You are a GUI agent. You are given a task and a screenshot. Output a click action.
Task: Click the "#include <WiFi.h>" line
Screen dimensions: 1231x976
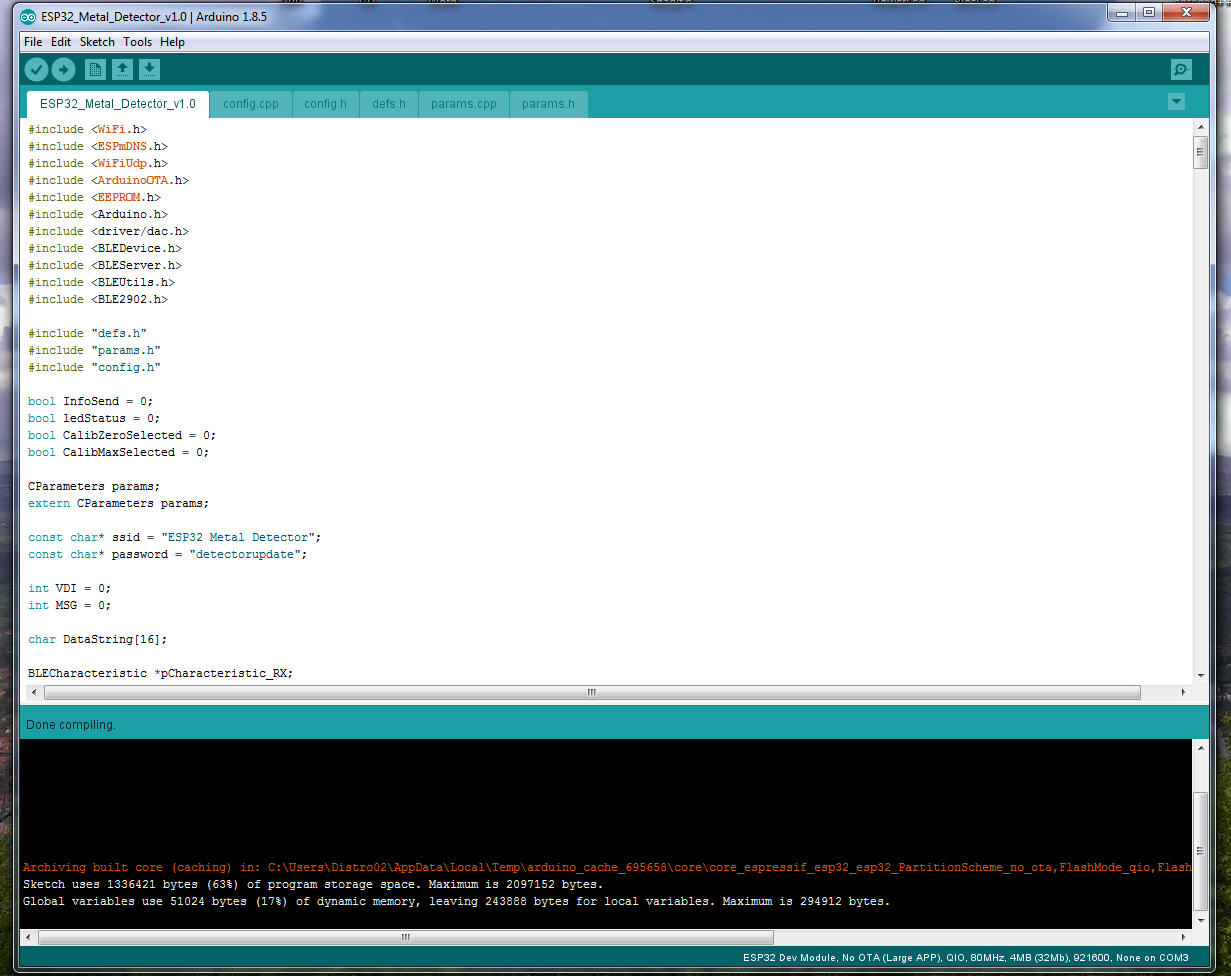click(87, 129)
